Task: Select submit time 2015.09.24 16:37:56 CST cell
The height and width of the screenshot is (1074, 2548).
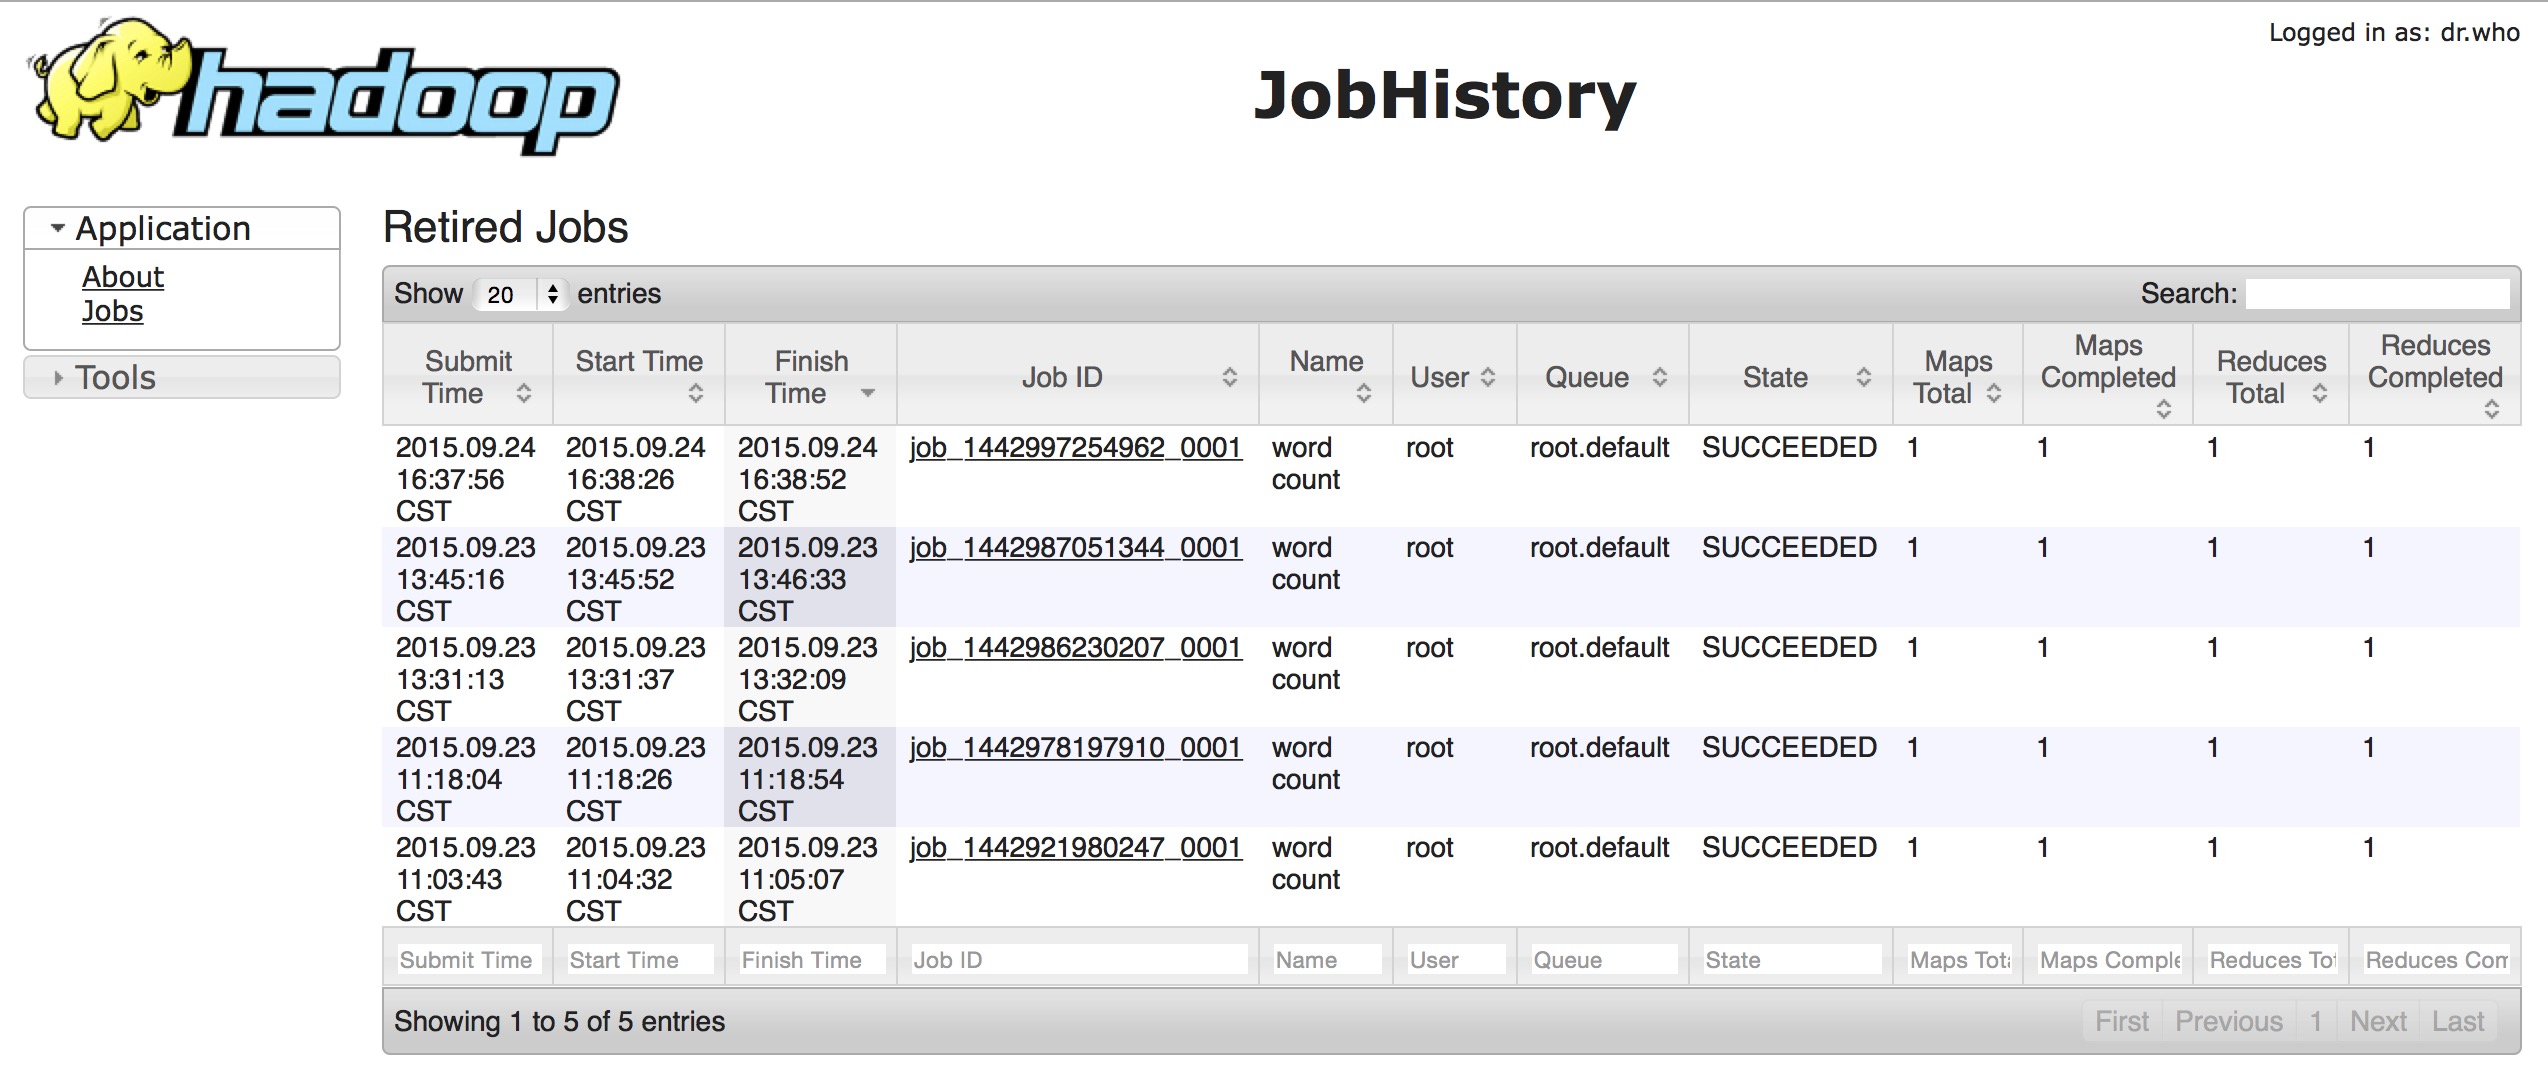Action: tap(466, 479)
